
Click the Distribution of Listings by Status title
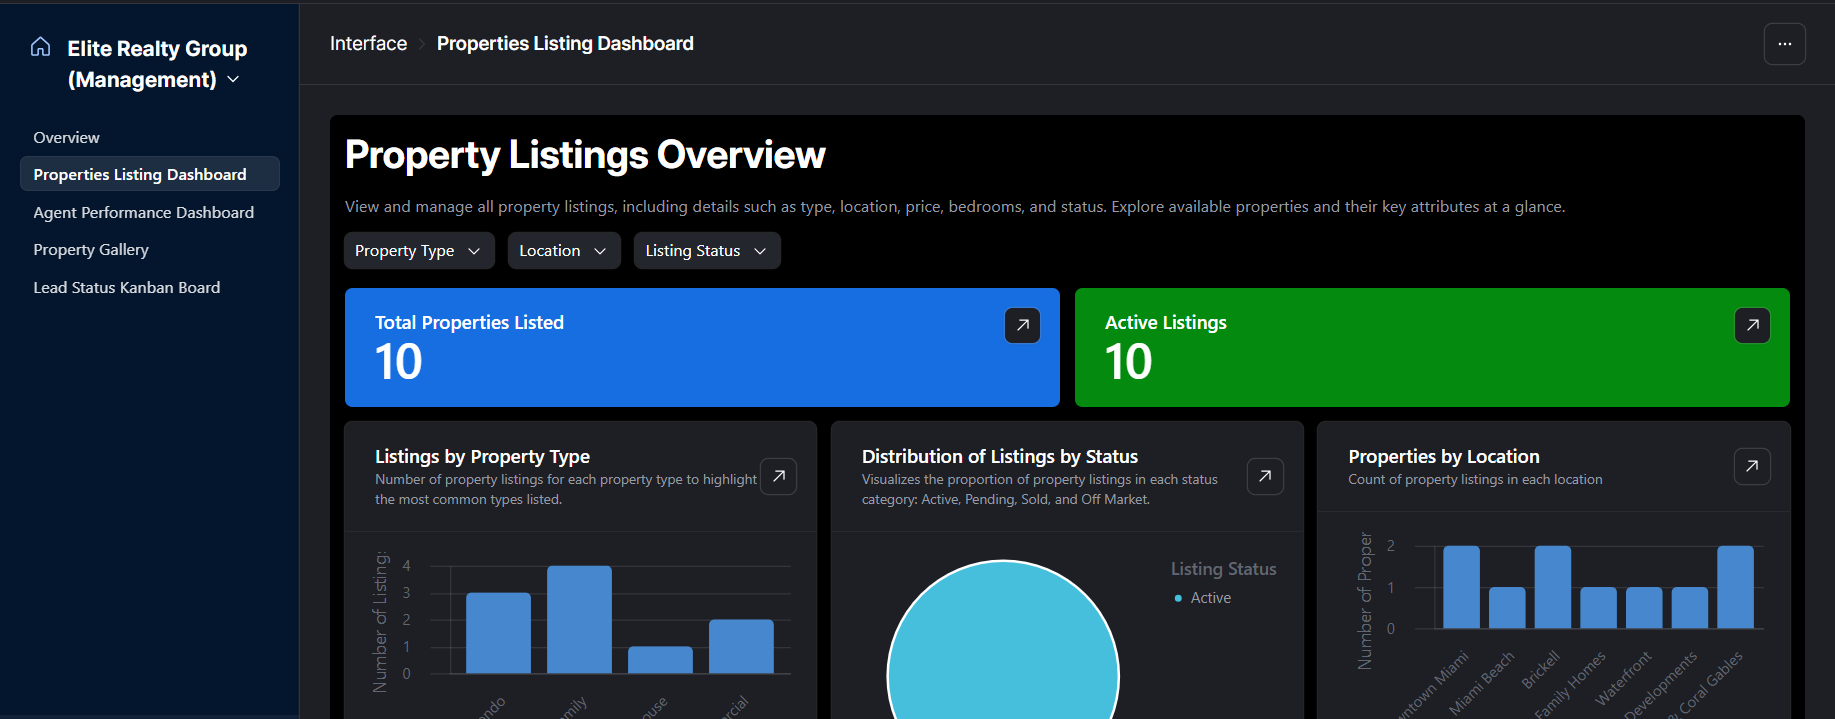tap(1000, 457)
